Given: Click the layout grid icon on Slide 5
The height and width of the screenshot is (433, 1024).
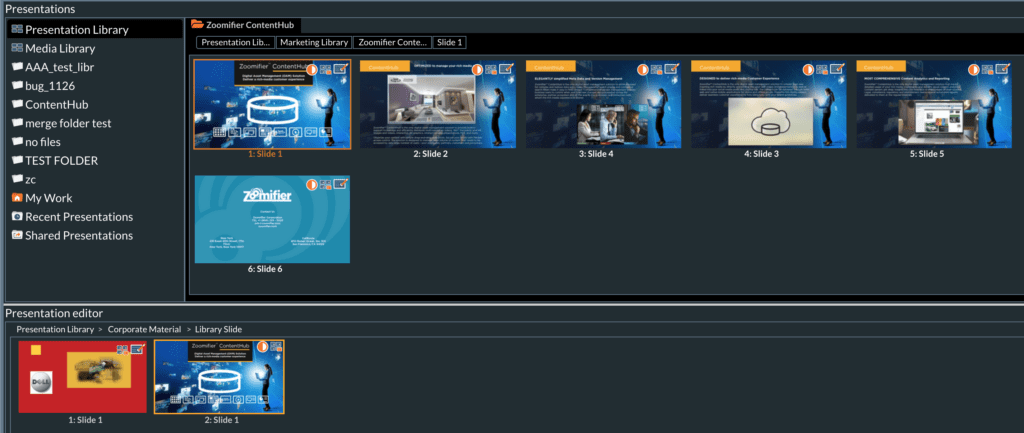Looking at the screenshot, I should (x=987, y=69).
